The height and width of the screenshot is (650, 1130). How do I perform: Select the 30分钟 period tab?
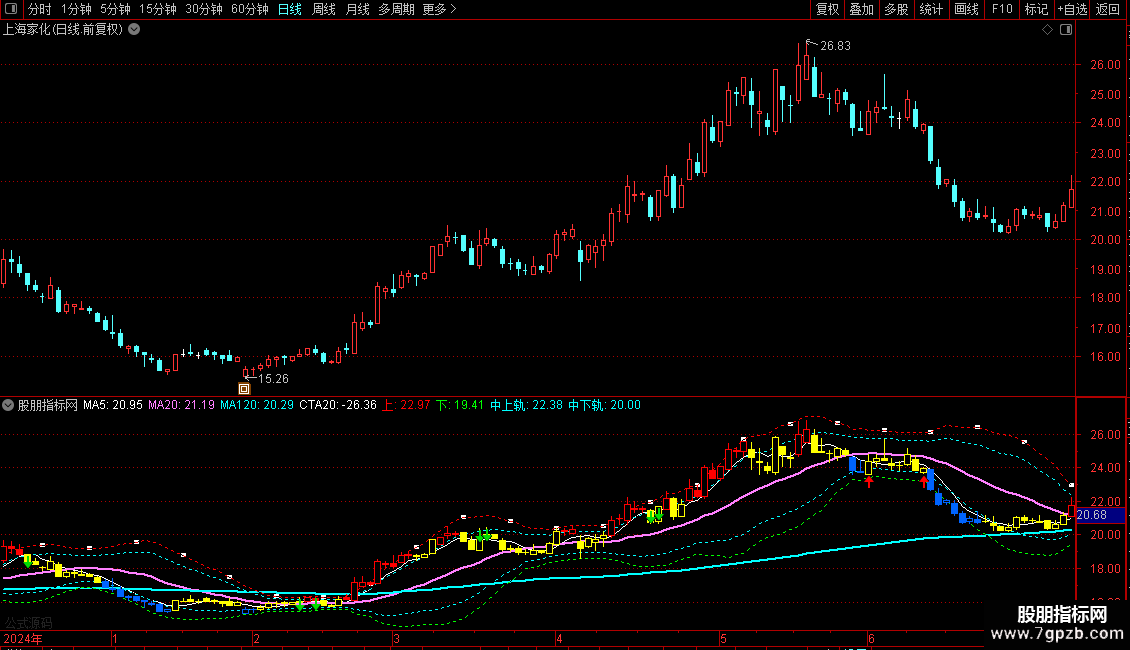click(x=203, y=9)
